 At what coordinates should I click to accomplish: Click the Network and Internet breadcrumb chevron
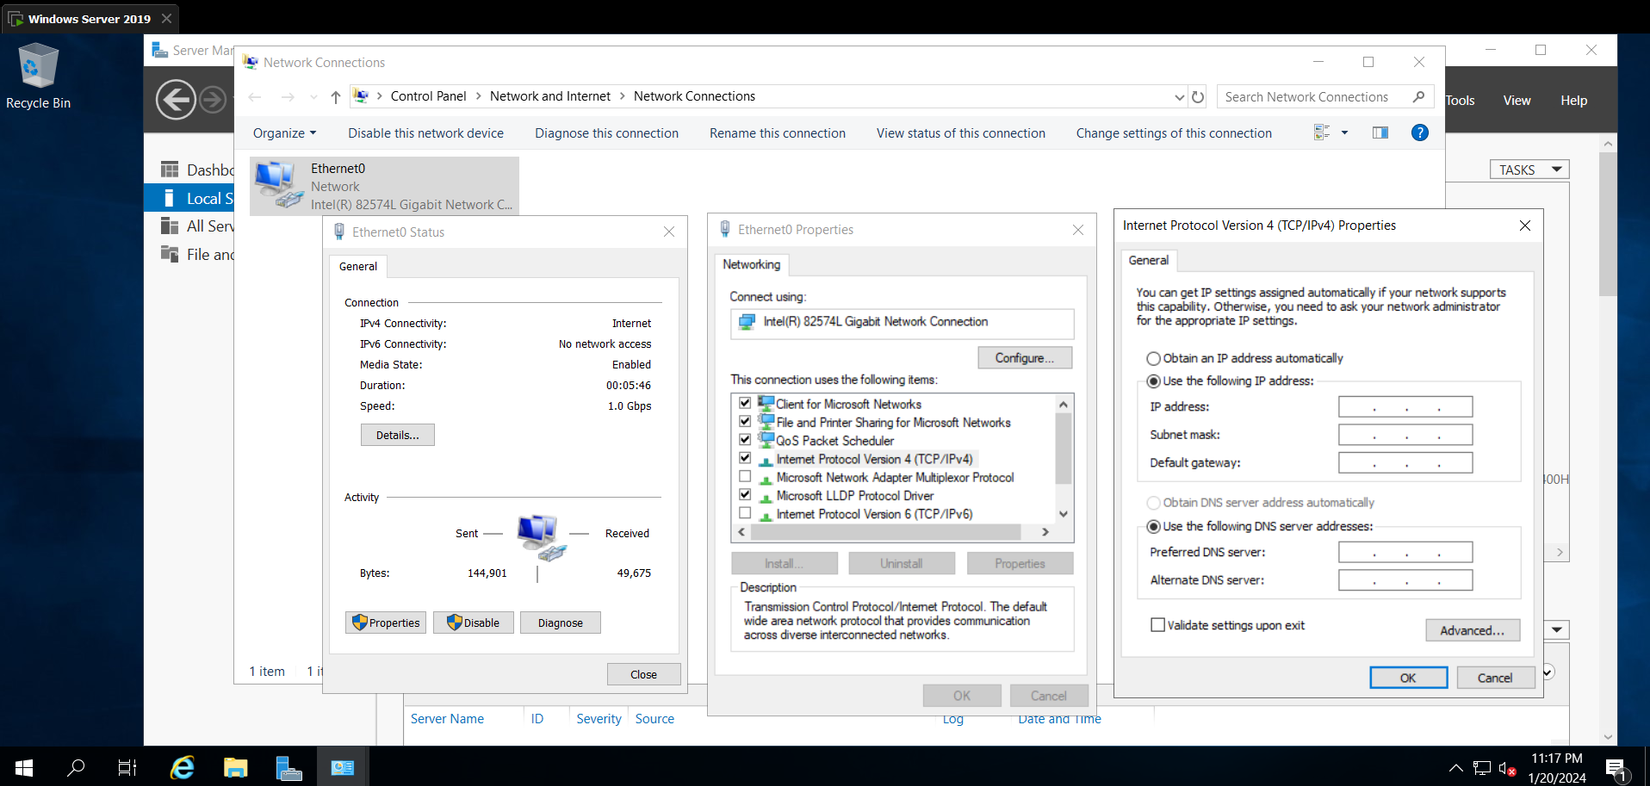[622, 97]
